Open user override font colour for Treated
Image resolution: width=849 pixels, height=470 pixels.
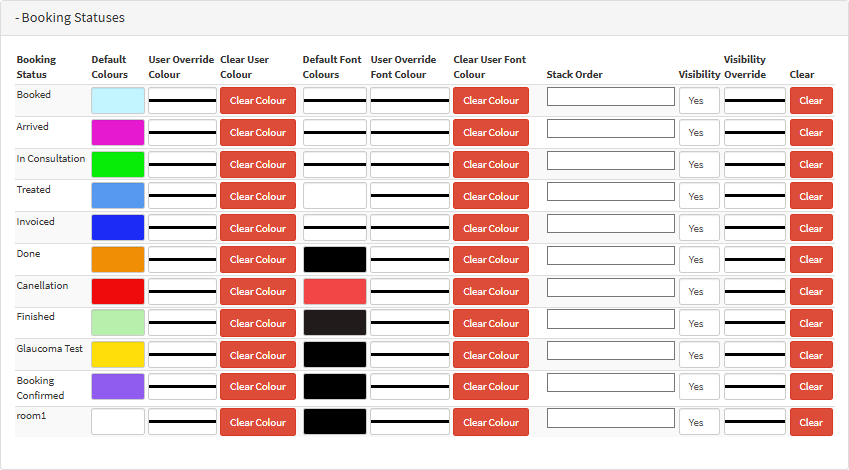[409, 196]
